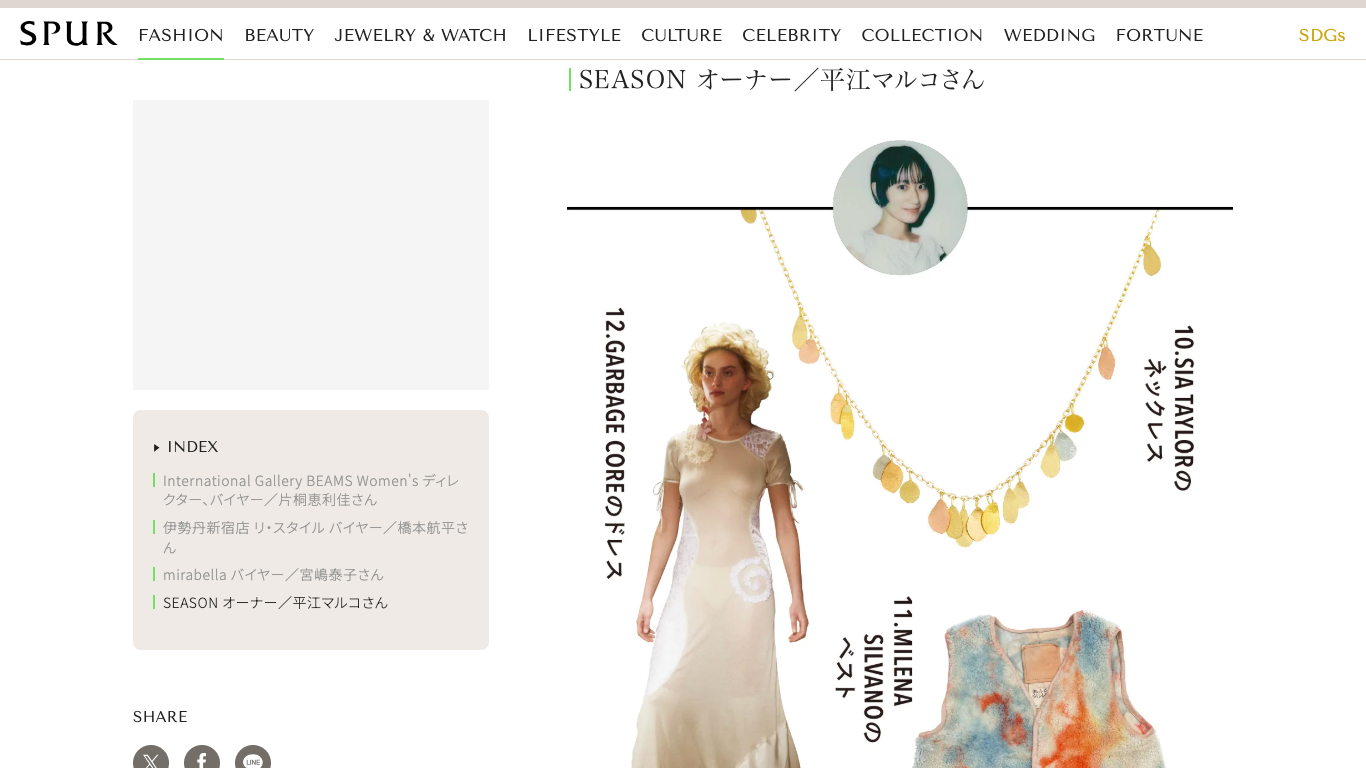The height and width of the screenshot is (768, 1366).
Task: Click the GARBAGE CORE dress image
Action: pyautogui.click(x=718, y=545)
